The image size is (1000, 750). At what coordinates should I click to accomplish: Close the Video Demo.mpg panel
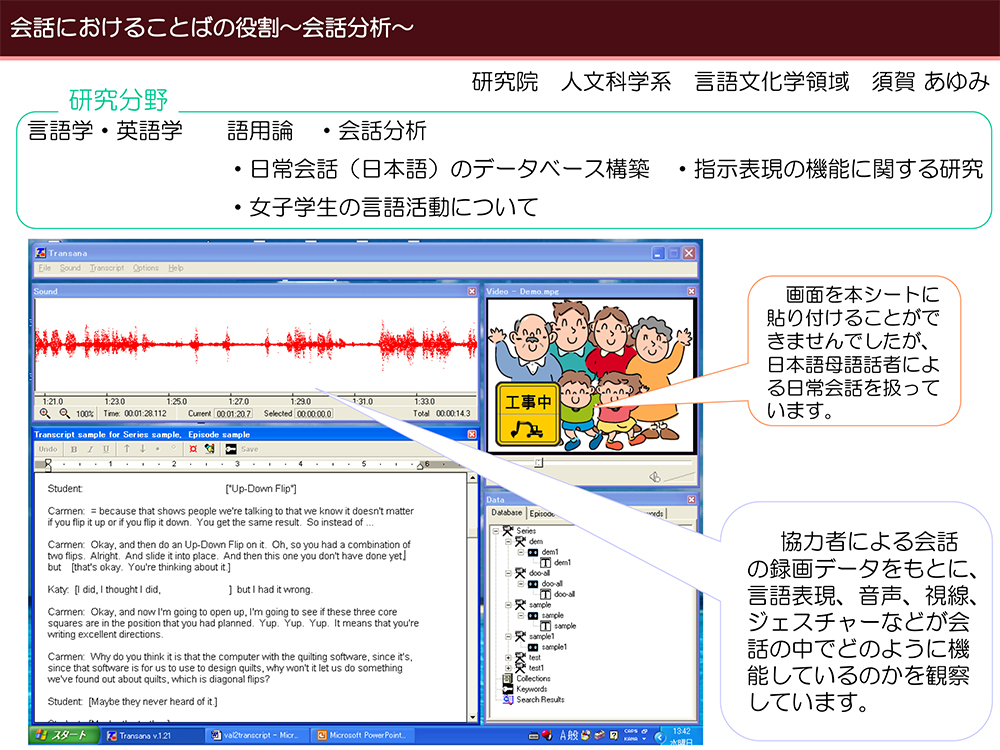pyautogui.click(x=691, y=291)
